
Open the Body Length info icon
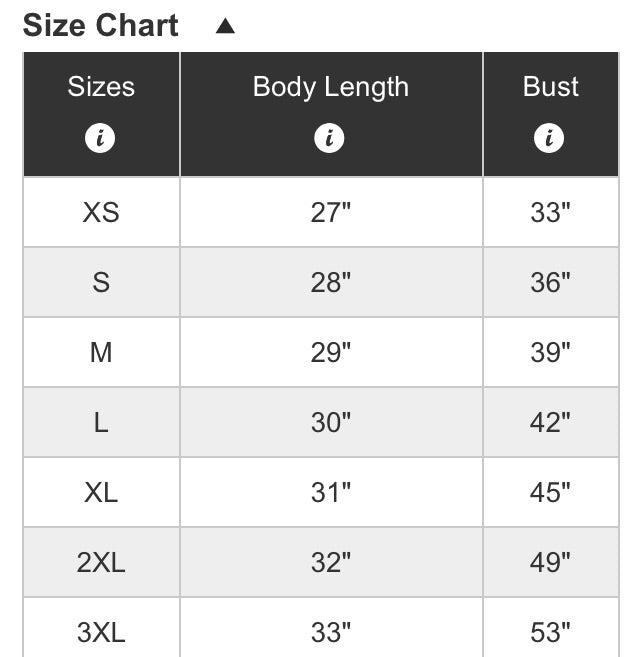(x=329, y=138)
